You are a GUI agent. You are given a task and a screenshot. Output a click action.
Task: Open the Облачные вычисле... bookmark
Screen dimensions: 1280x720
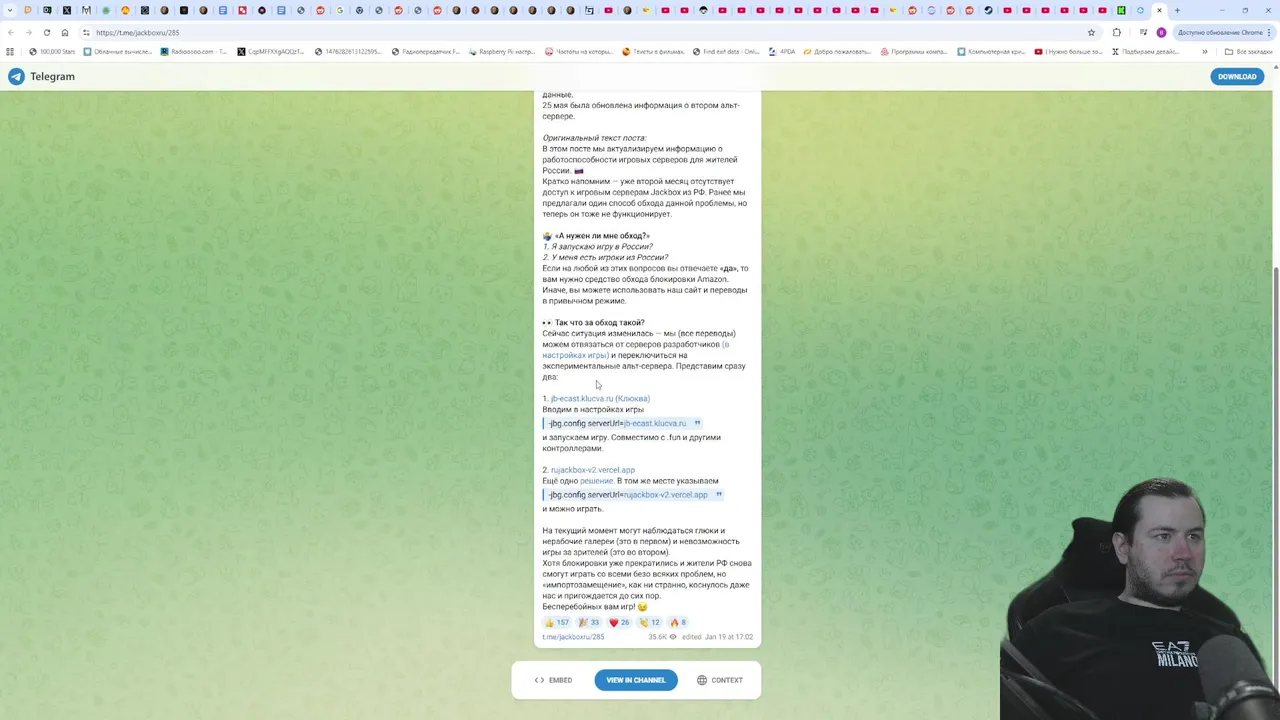(117, 51)
